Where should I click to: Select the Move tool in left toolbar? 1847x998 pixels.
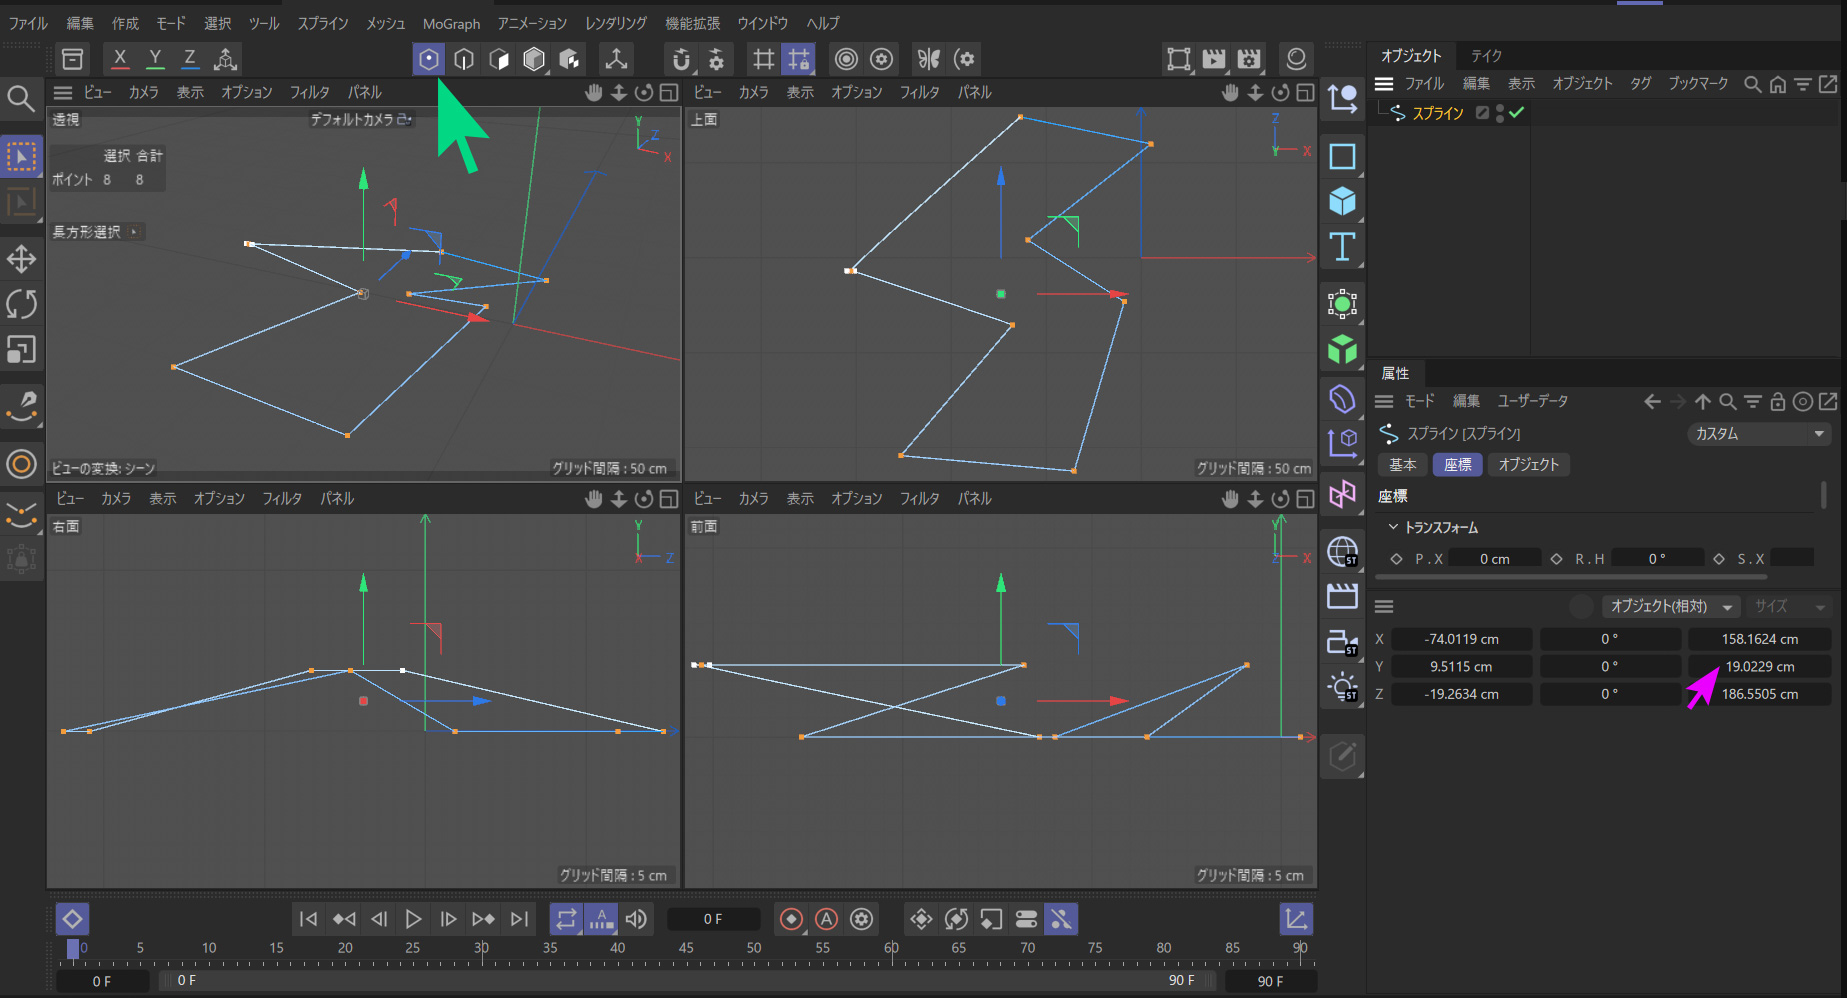point(21,260)
